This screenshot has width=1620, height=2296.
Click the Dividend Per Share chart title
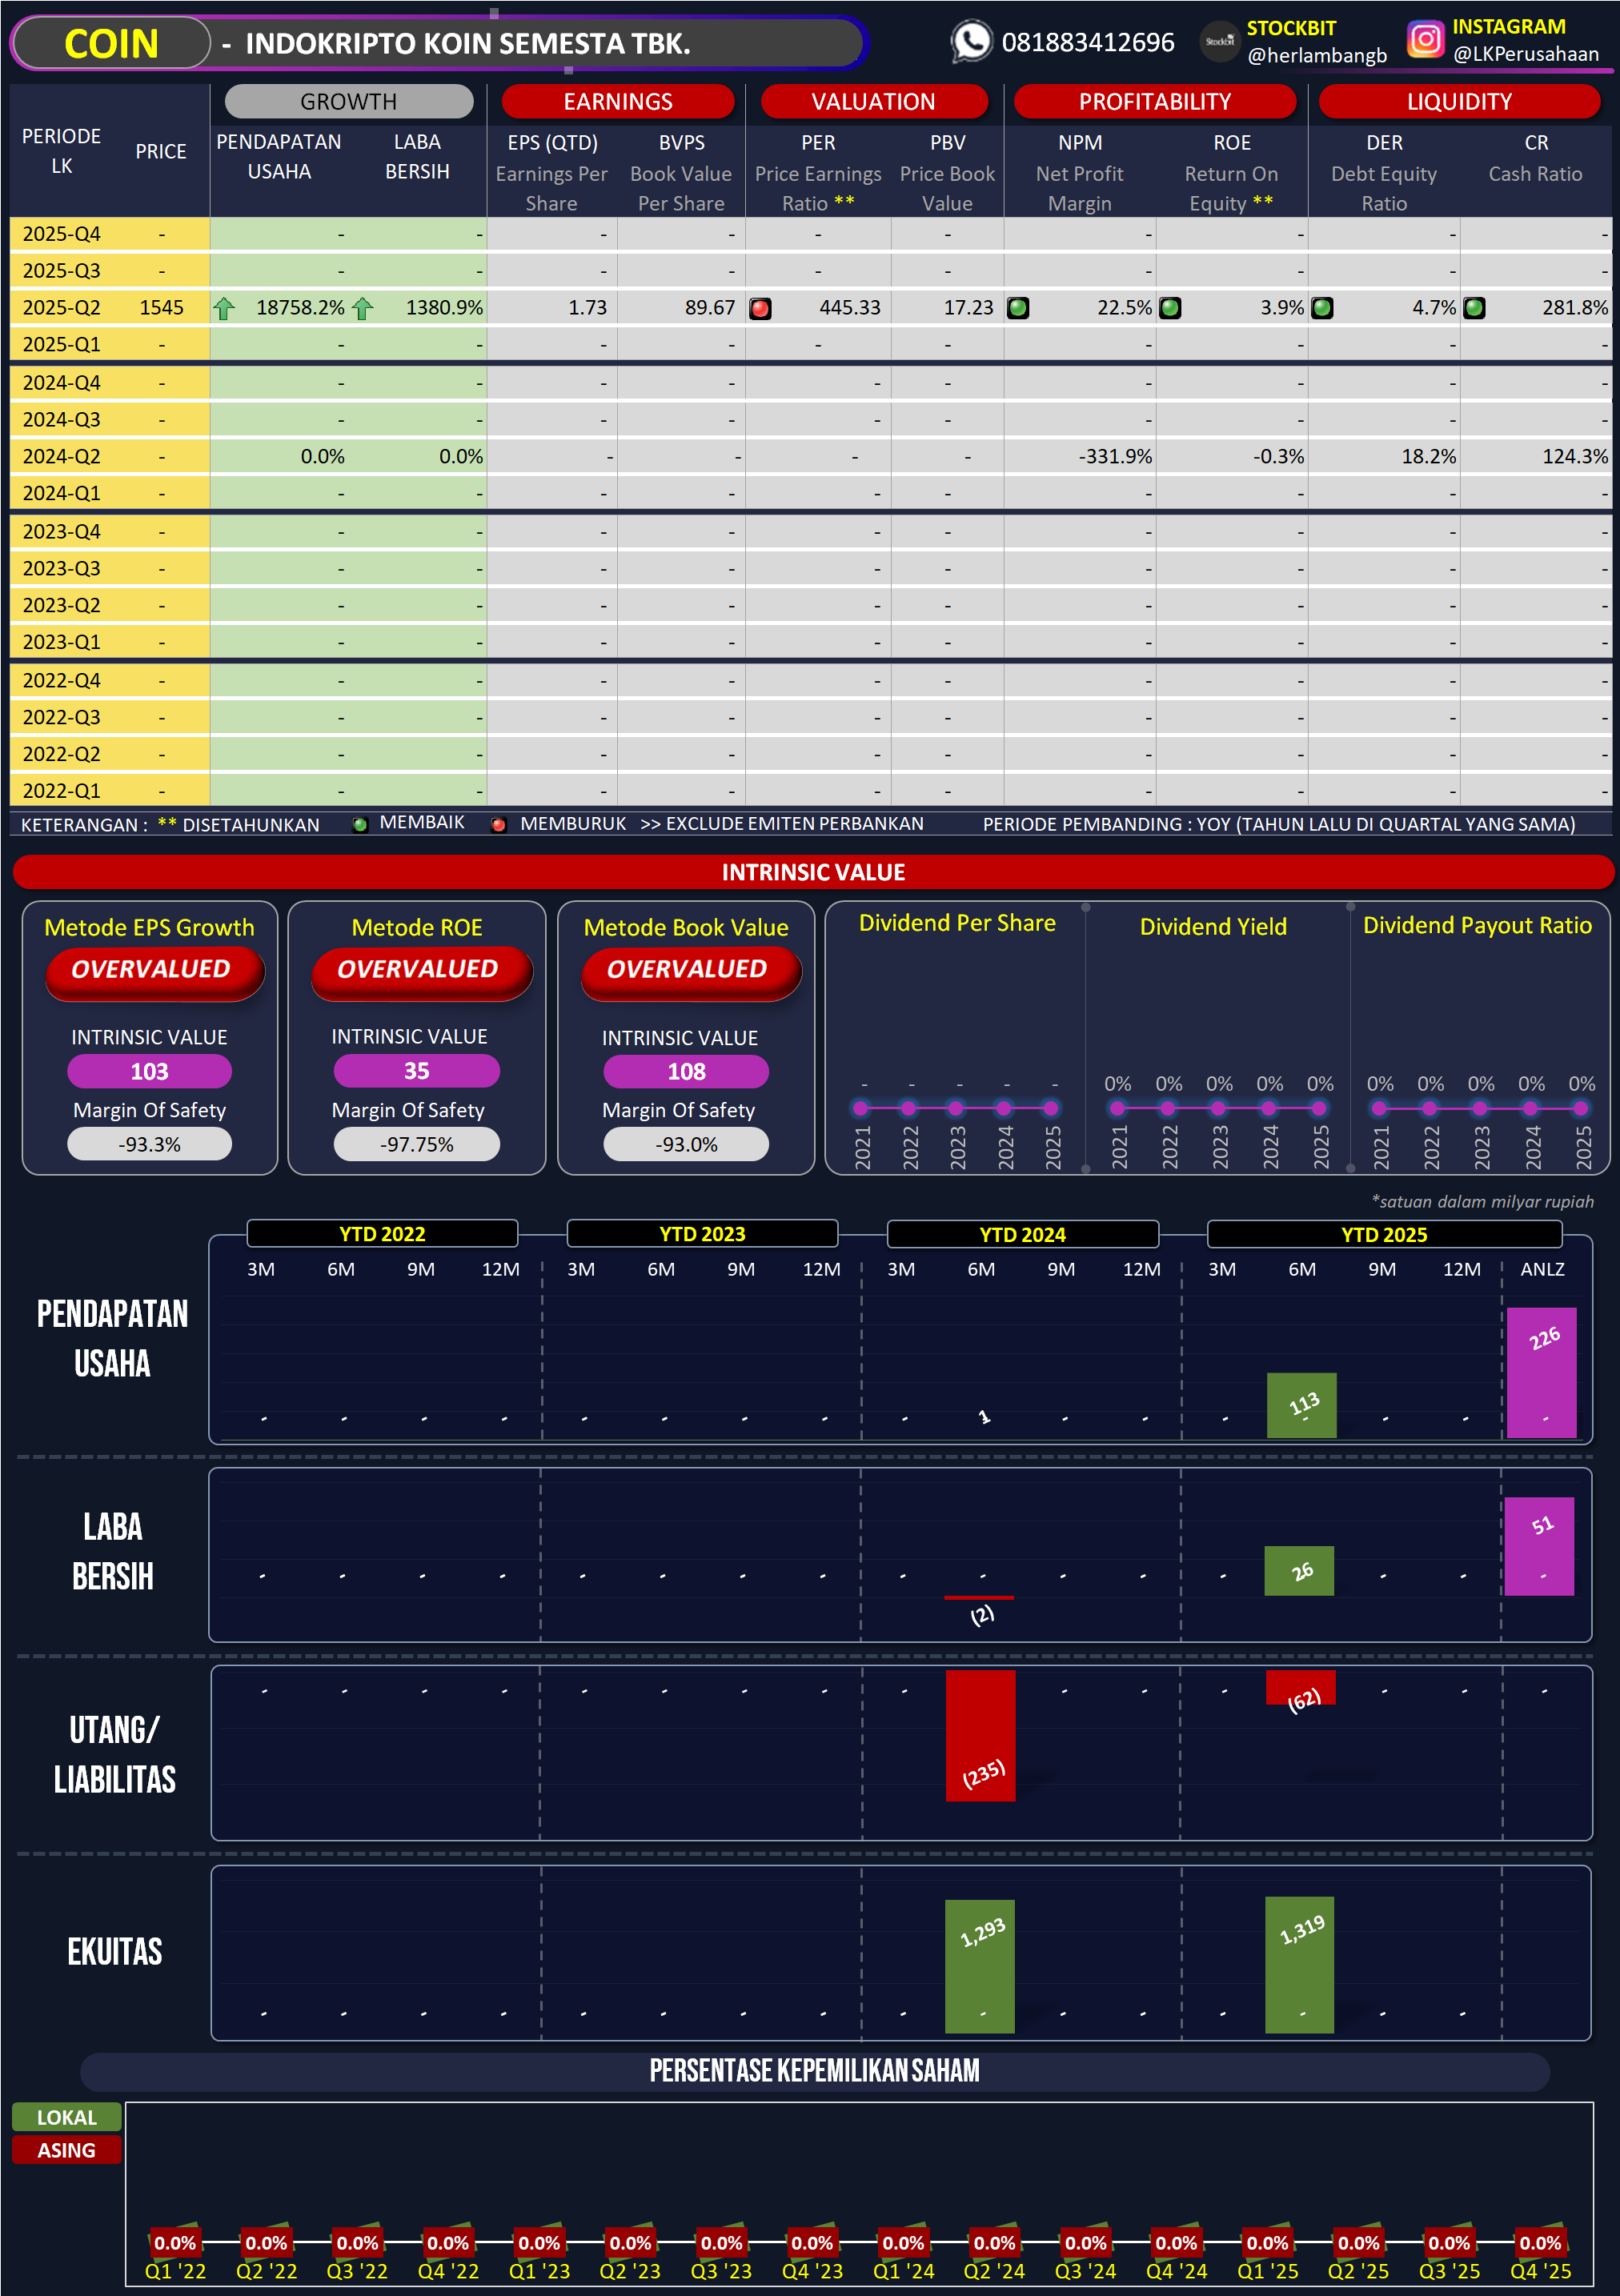coord(957,923)
